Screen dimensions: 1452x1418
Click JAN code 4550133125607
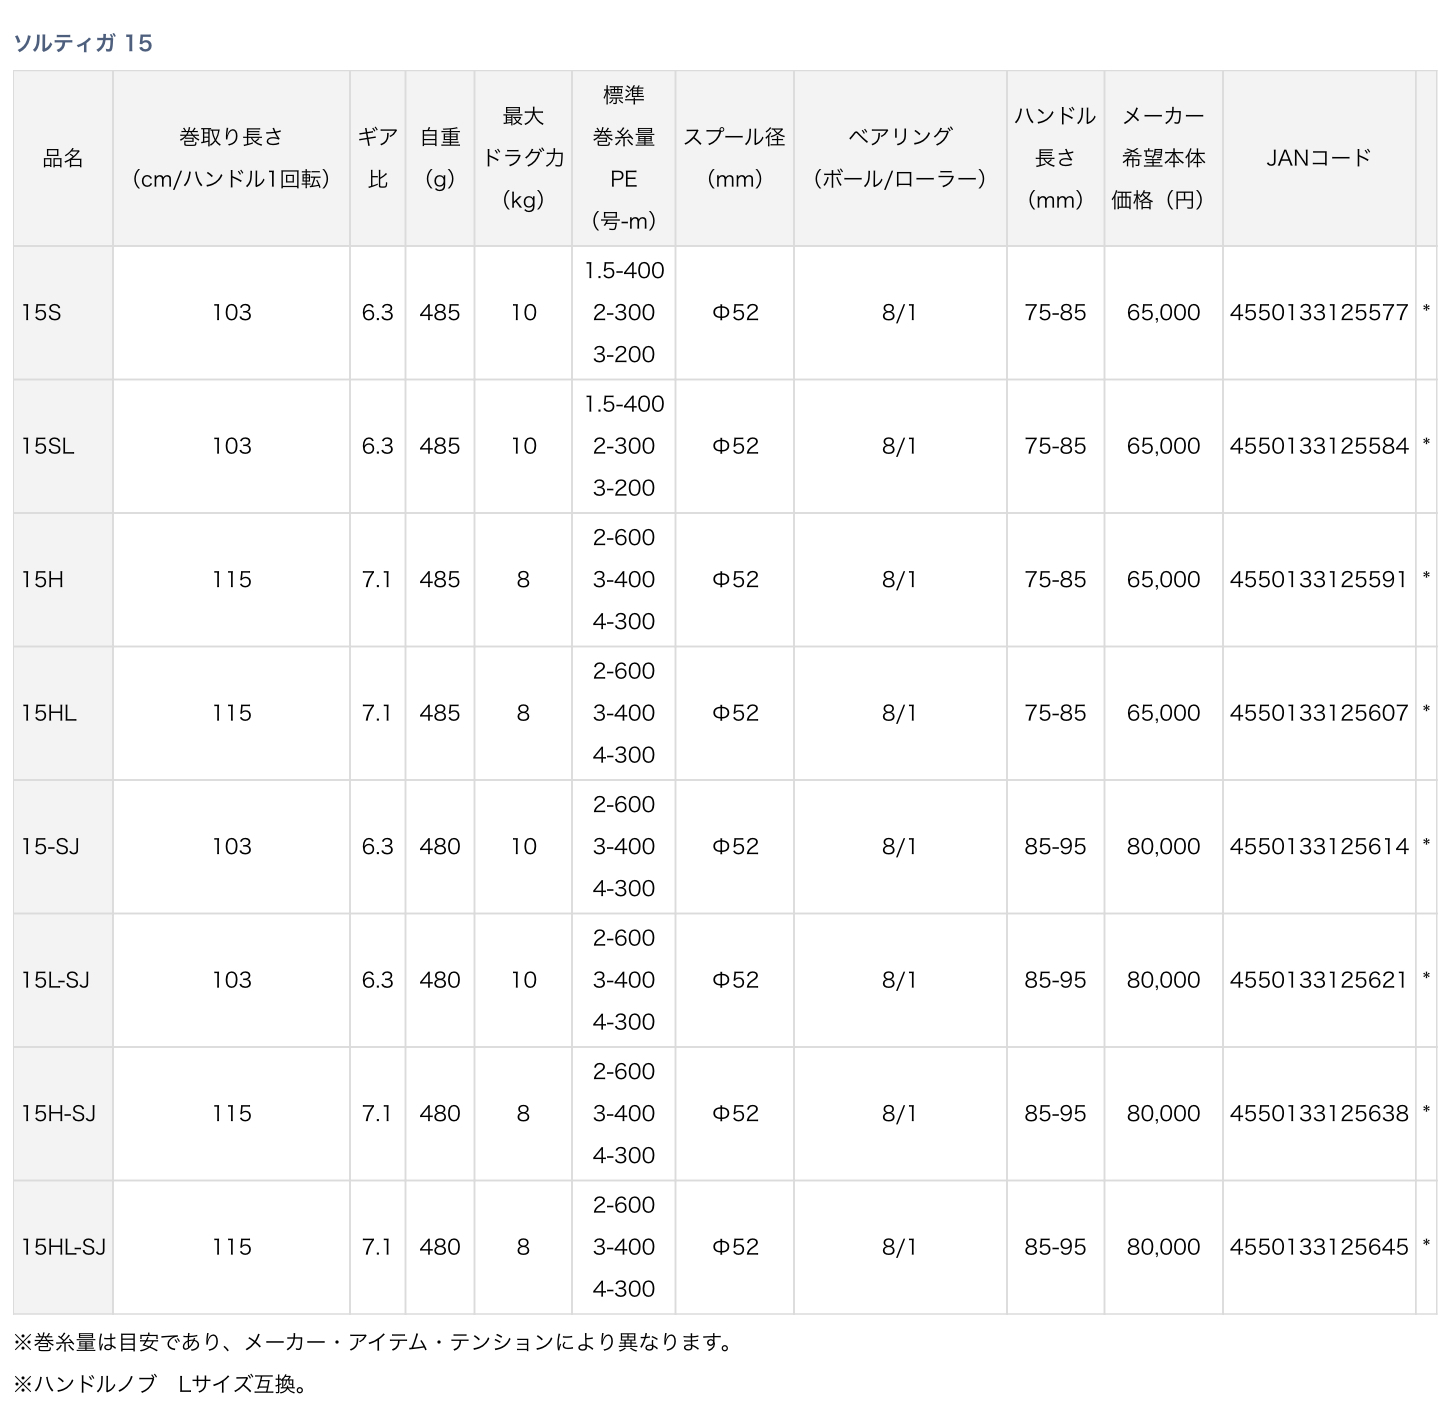1318,713
